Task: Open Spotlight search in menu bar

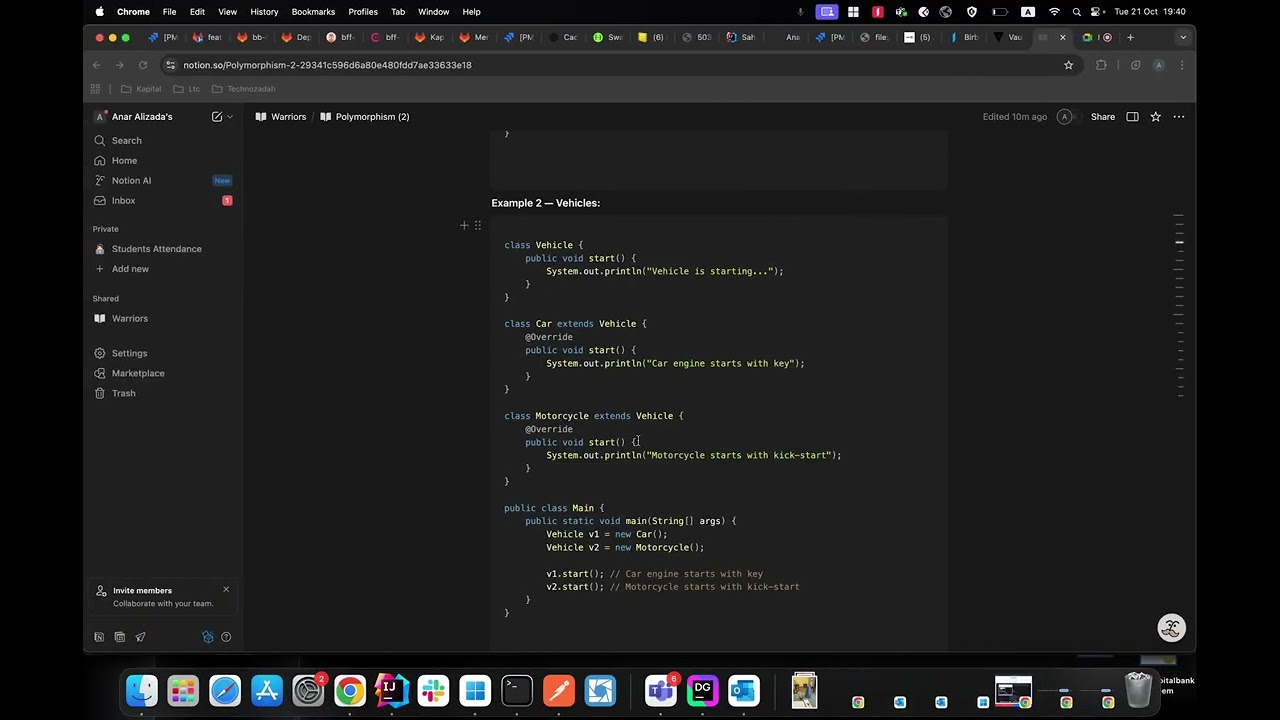Action: [x=1076, y=12]
